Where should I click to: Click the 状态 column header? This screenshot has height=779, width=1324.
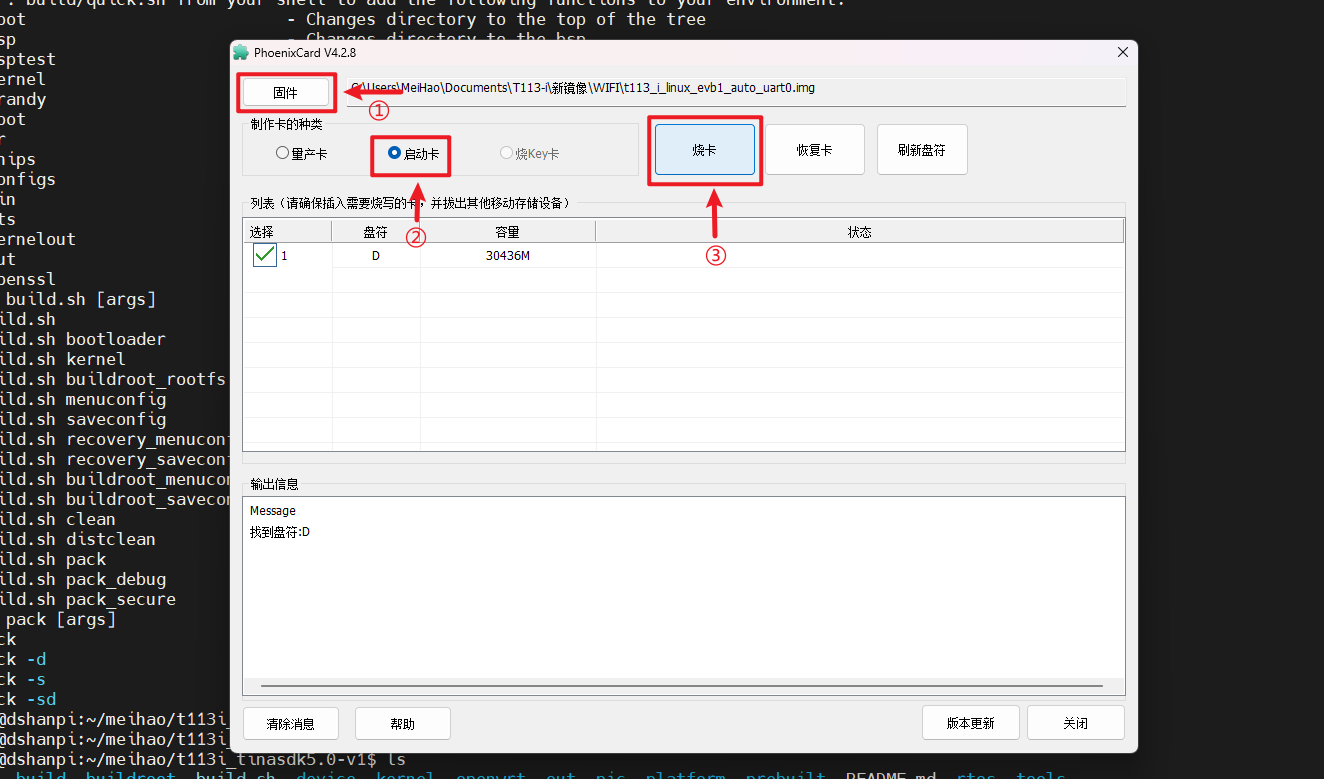860,232
